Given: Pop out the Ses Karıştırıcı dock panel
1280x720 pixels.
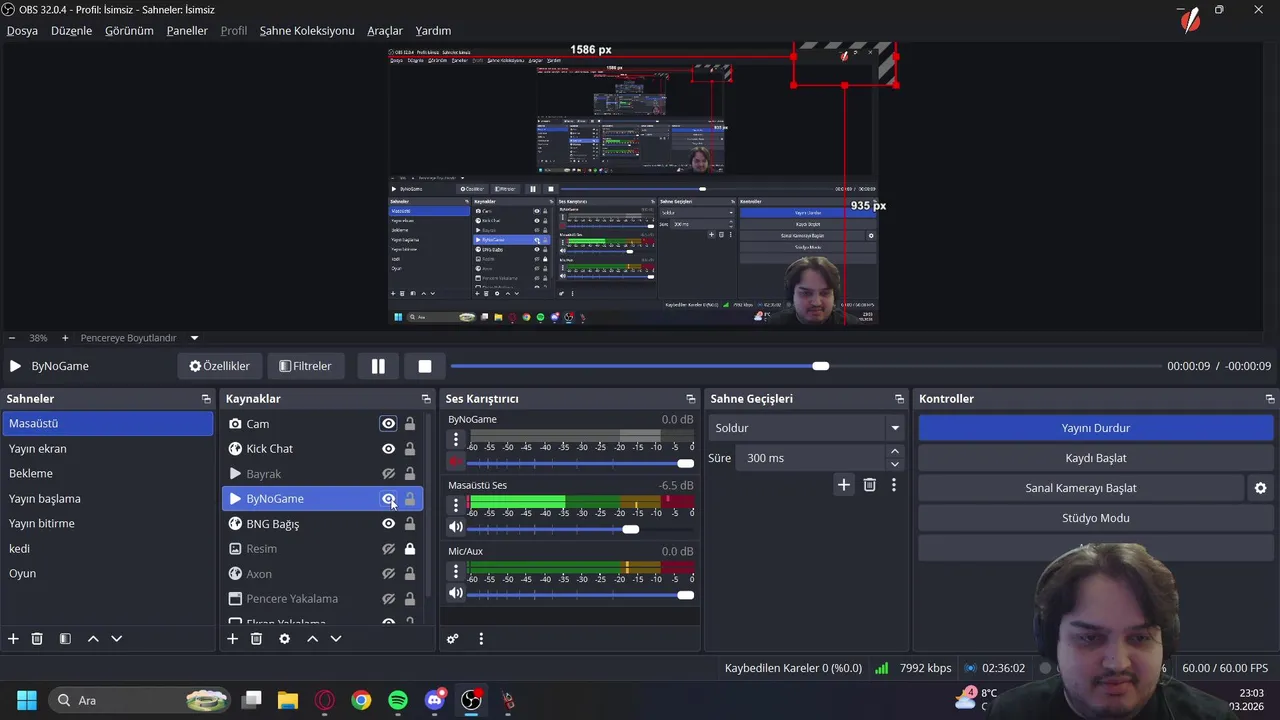Looking at the screenshot, I should pyautogui.click(x=691, y=399).
